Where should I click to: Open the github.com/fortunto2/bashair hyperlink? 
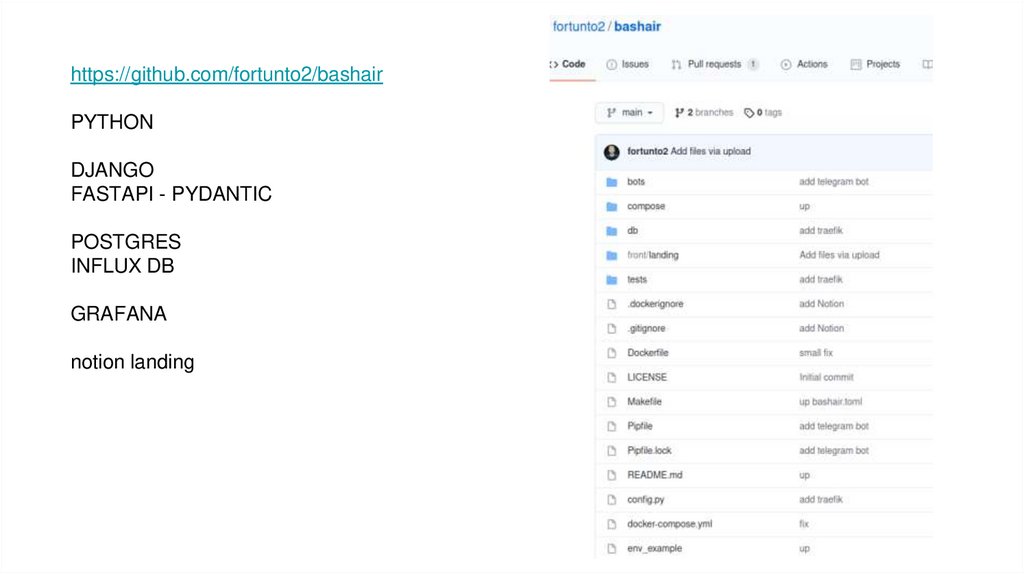(226, 75)
